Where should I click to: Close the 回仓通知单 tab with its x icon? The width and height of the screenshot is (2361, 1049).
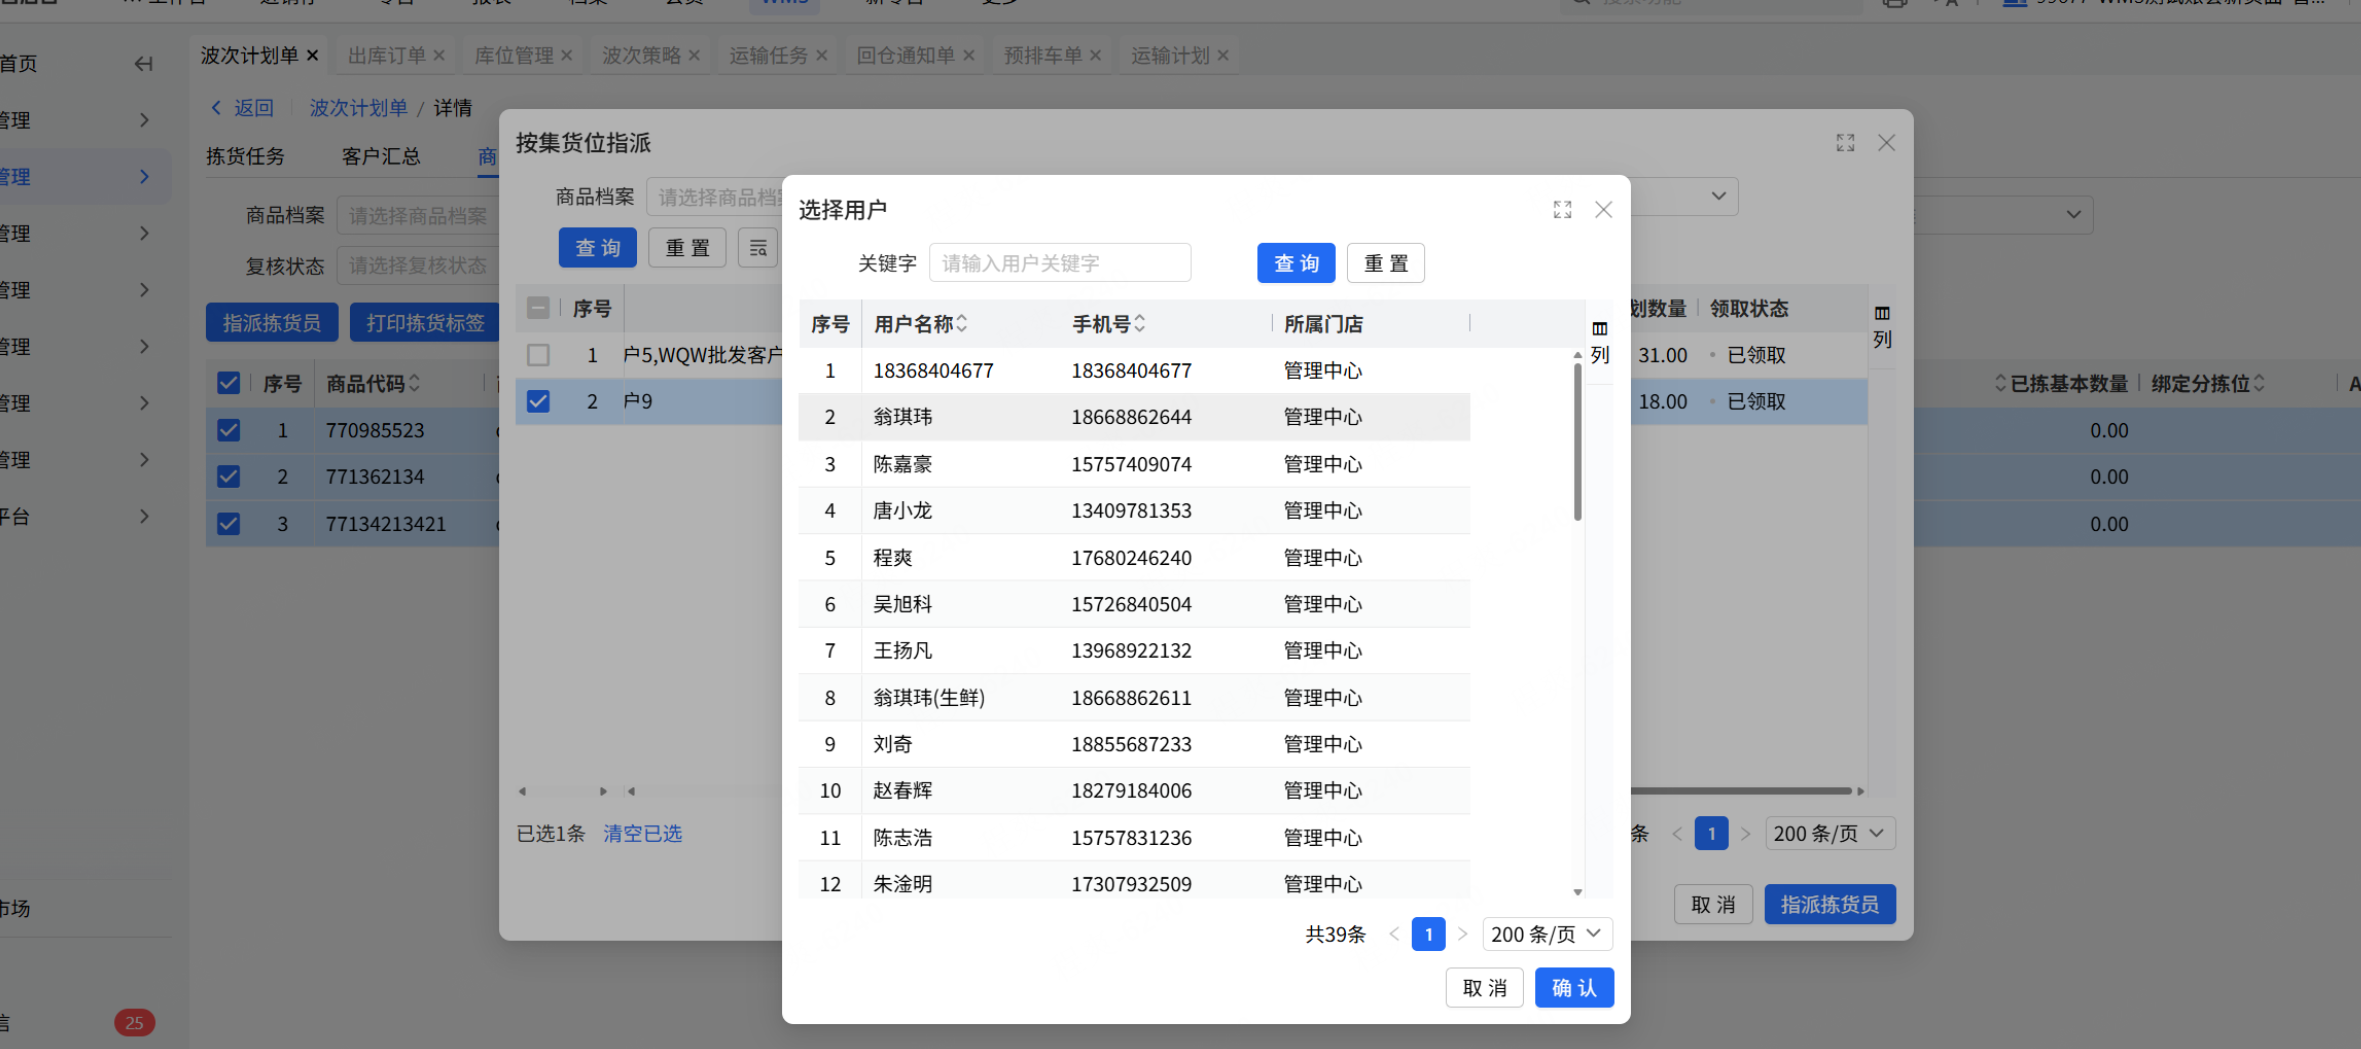969,56
